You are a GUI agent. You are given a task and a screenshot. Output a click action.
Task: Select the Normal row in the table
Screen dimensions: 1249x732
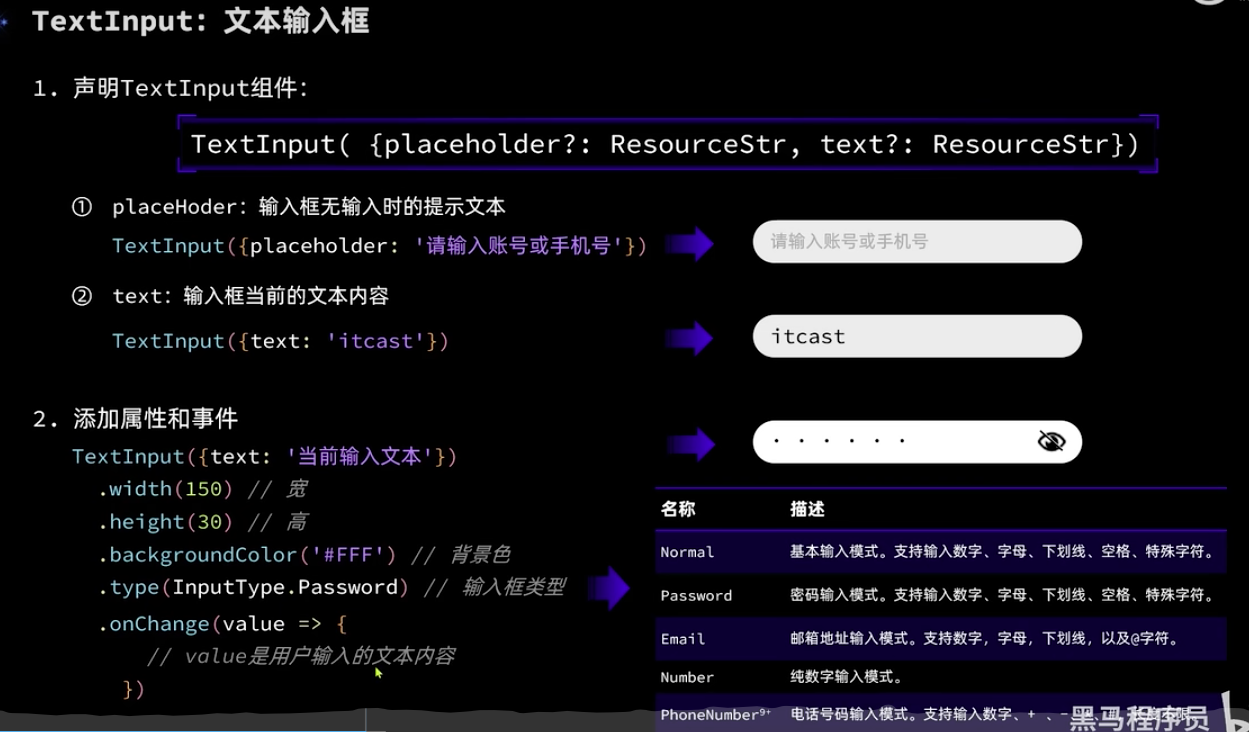pyautogui.click(x=940, y=552)
